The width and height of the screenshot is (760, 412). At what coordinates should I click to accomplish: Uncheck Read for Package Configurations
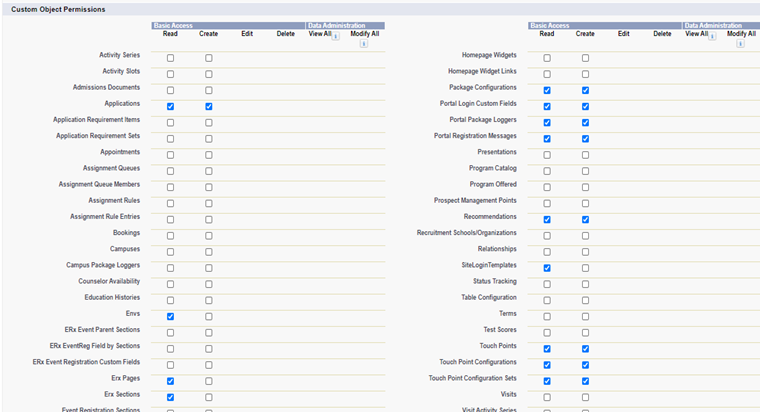547,90
